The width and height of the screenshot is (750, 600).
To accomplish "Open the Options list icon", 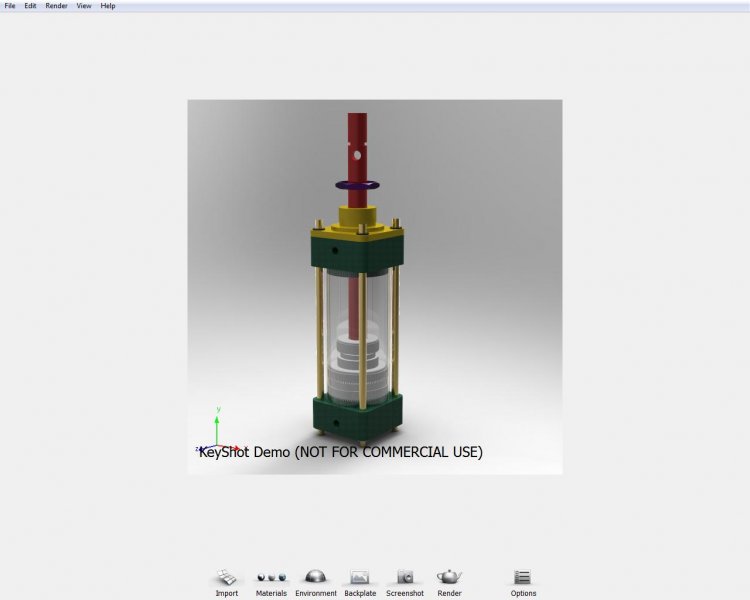I will pyautogui.click(x=522, y=577).
